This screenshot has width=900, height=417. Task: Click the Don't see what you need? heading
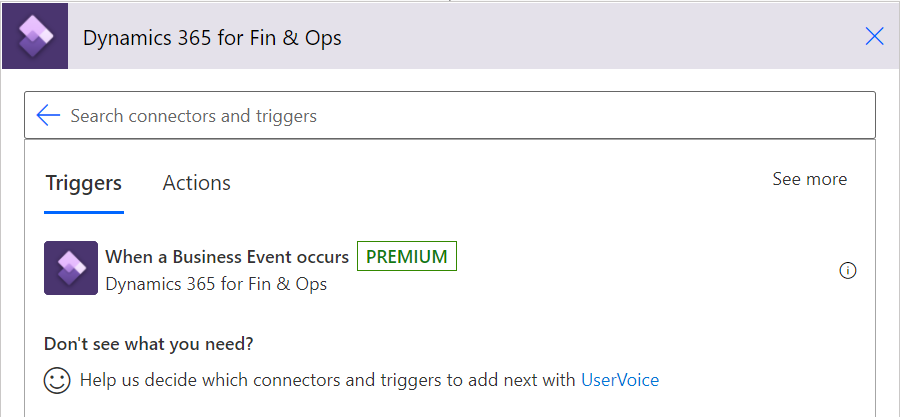coord(149,344)
